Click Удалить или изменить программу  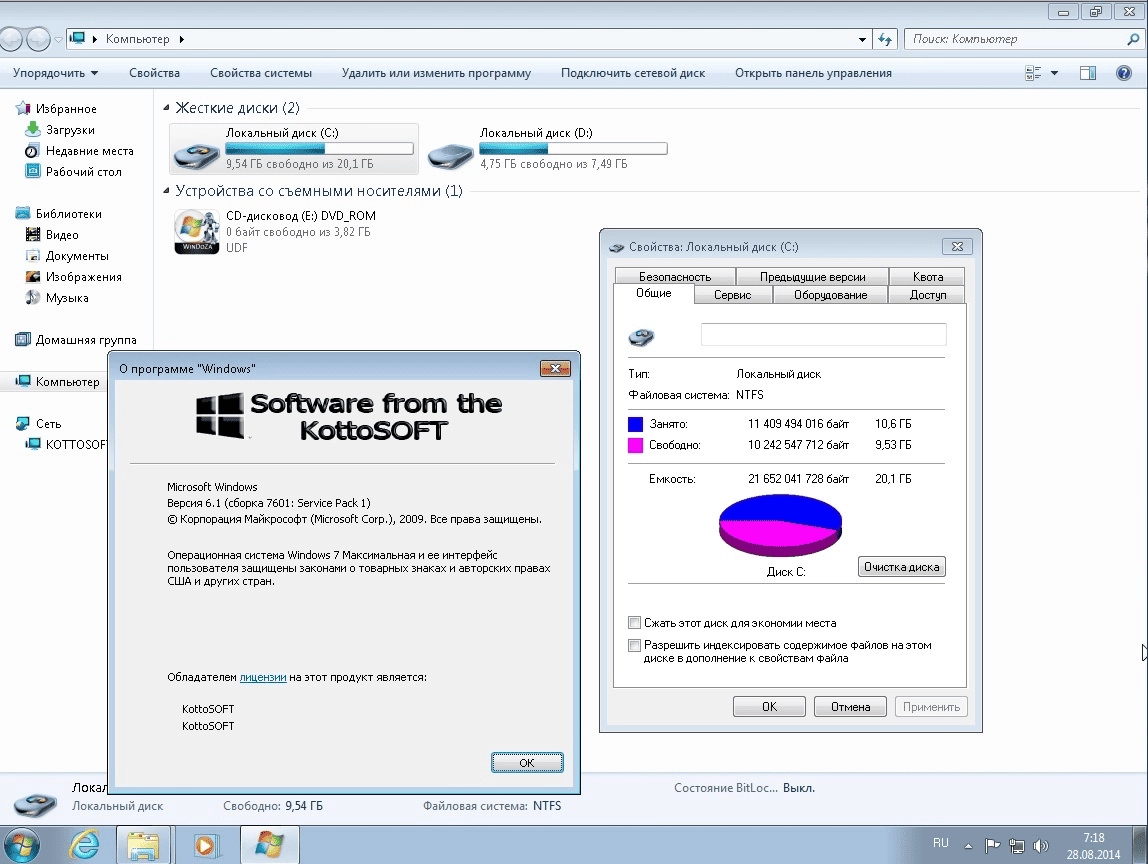(x=436, y=73)
